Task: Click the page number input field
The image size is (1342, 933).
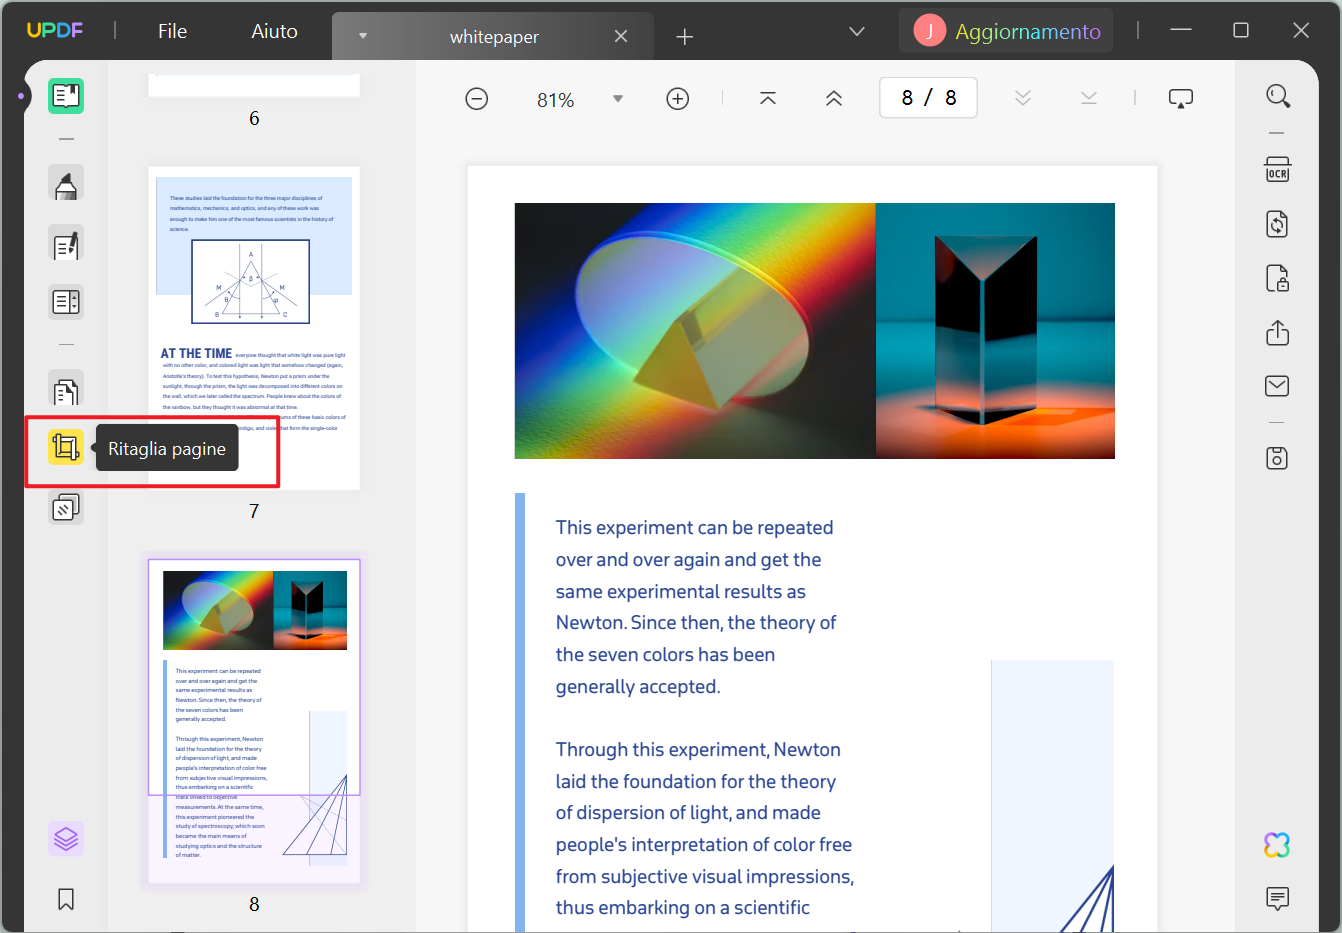Action: coord(928,98)
